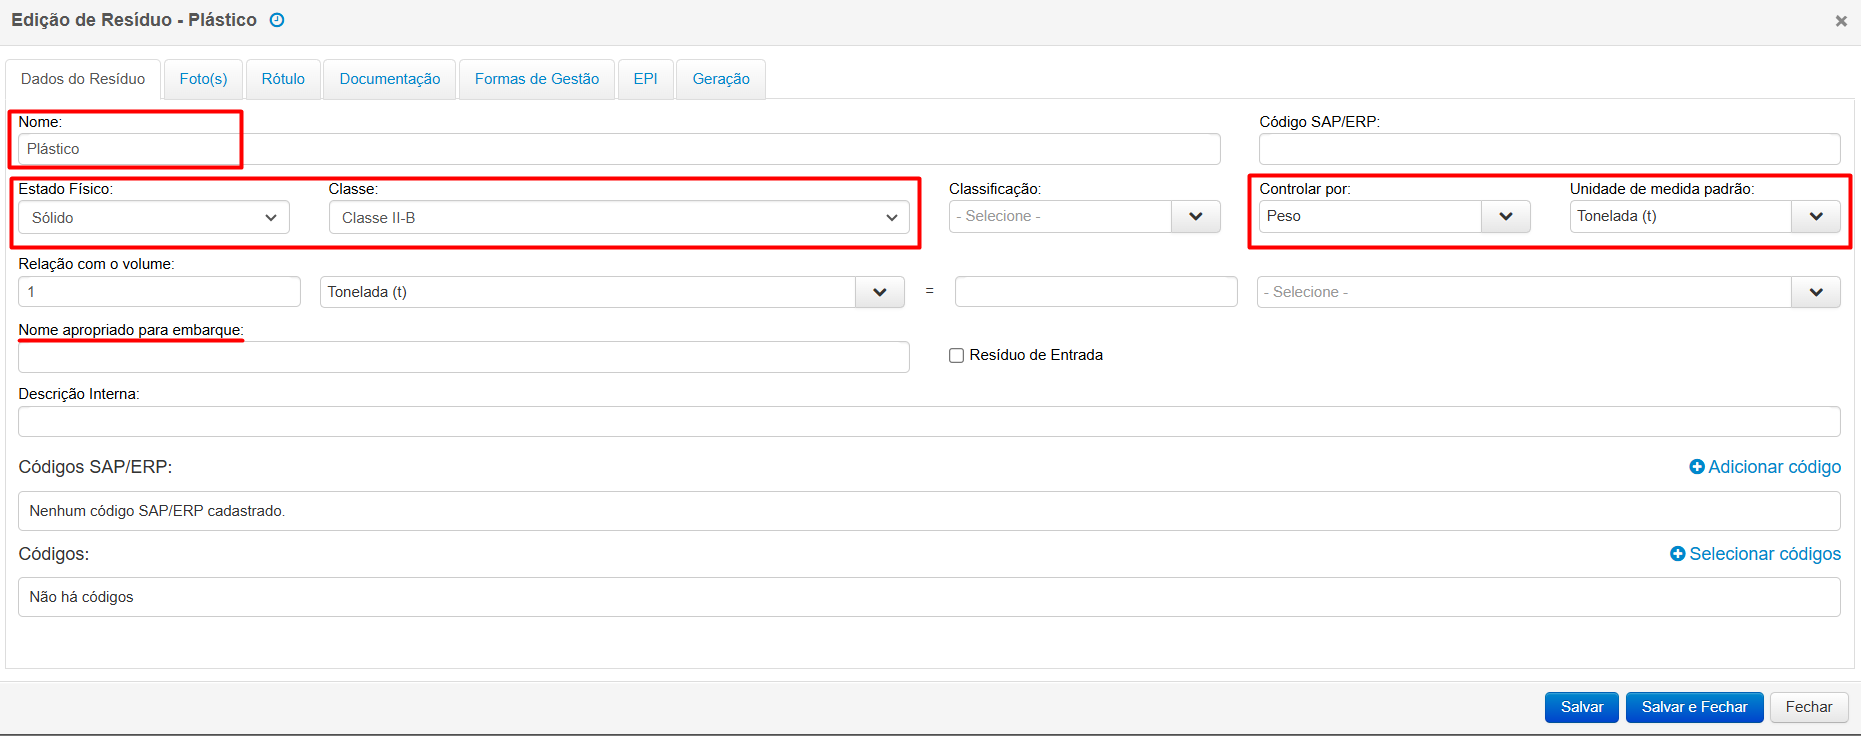Switch to the Foto(s) tab
This screenshot has width=1861, height=736.
point(203,79)
